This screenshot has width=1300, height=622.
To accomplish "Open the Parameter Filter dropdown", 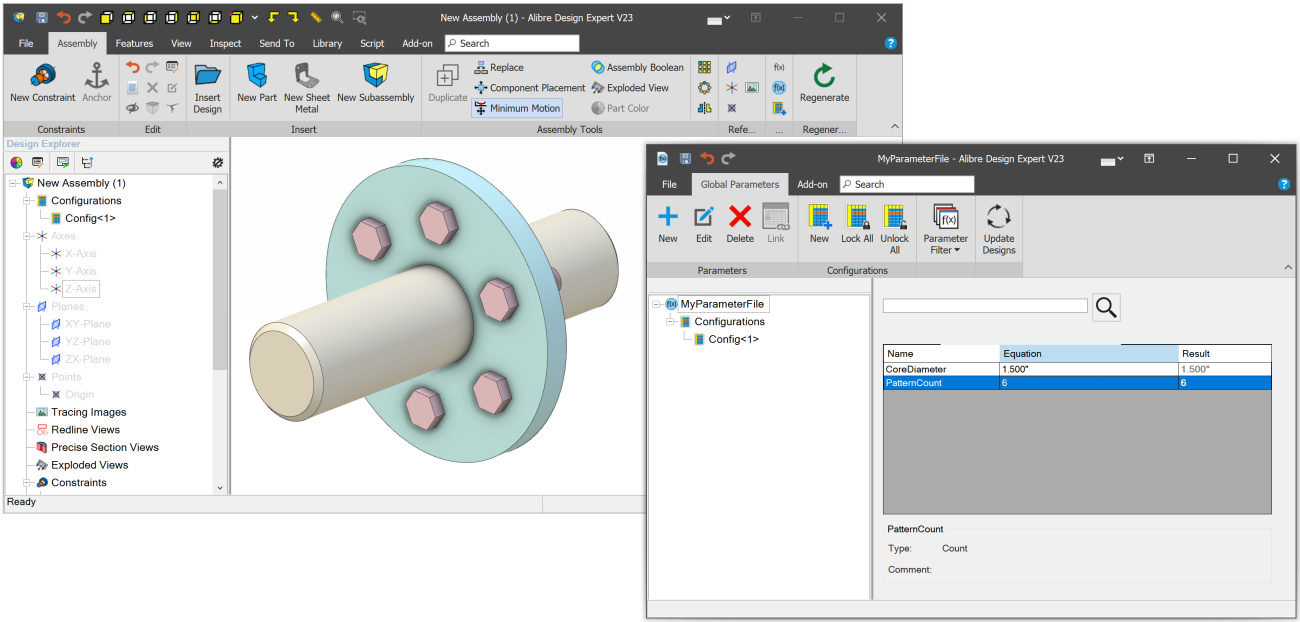I will click(946, 229).
